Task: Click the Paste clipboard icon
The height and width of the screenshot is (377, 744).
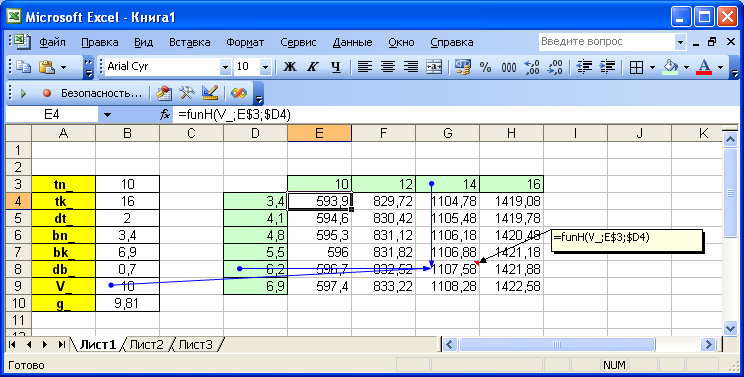Action: click(46, 67)
